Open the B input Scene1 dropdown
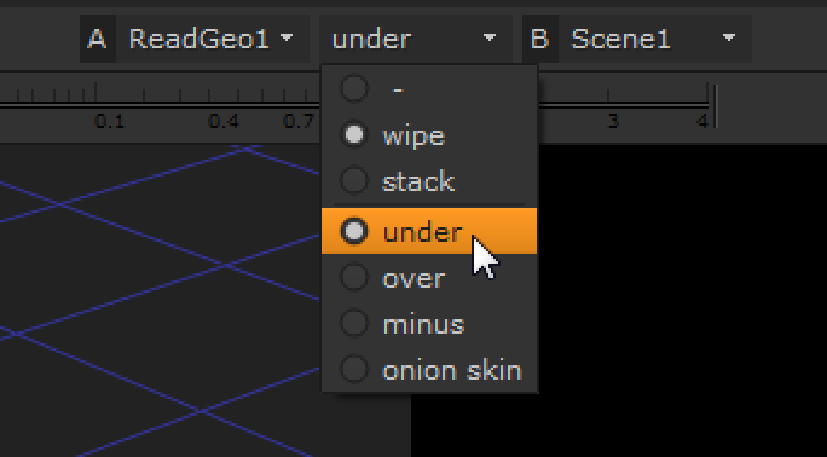The height and width of the screenshot is (457, 827). pos(652,40)
